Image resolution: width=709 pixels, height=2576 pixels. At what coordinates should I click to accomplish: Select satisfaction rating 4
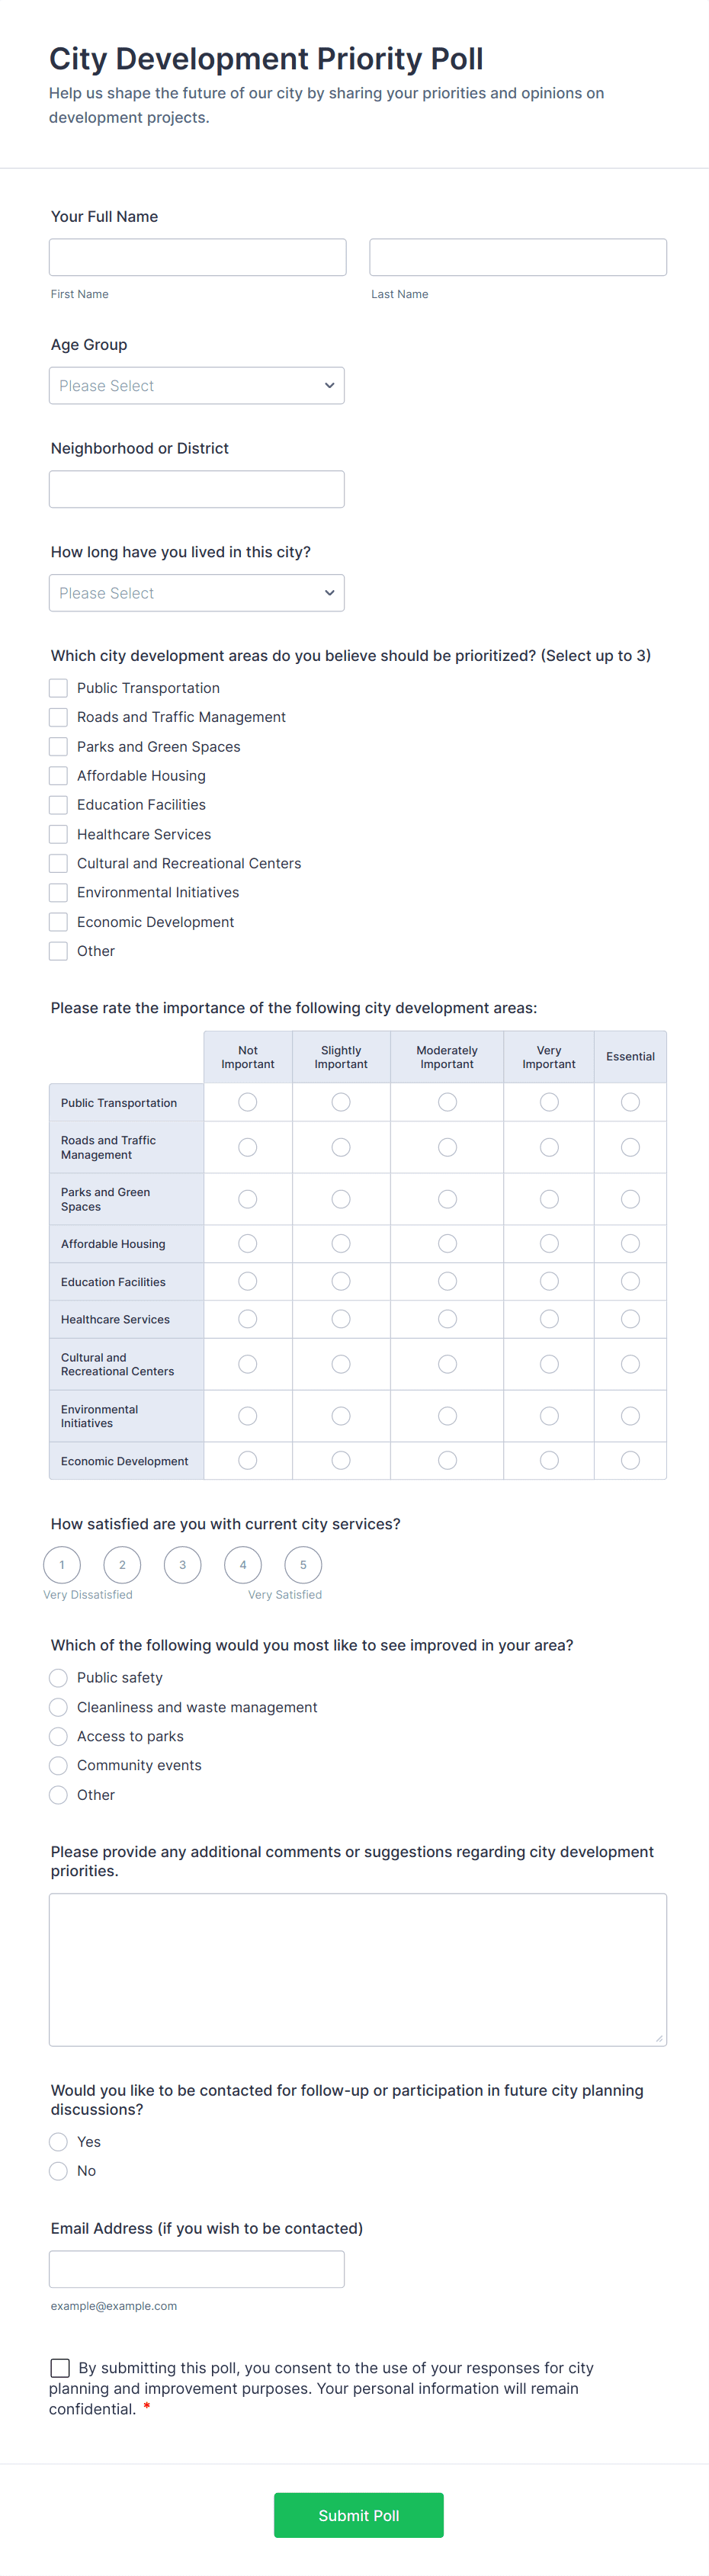pos(243,1565)
